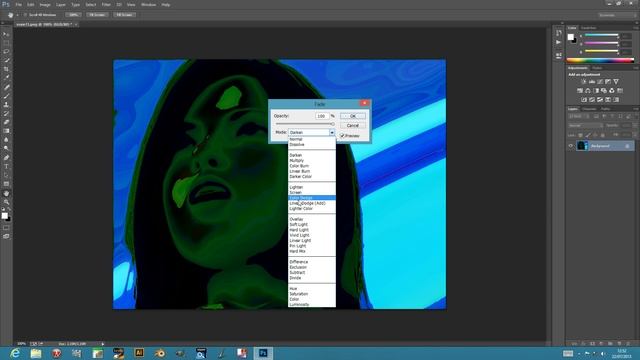
Task: Select the Healing Brush tool
Action: [x=6, y=87]
